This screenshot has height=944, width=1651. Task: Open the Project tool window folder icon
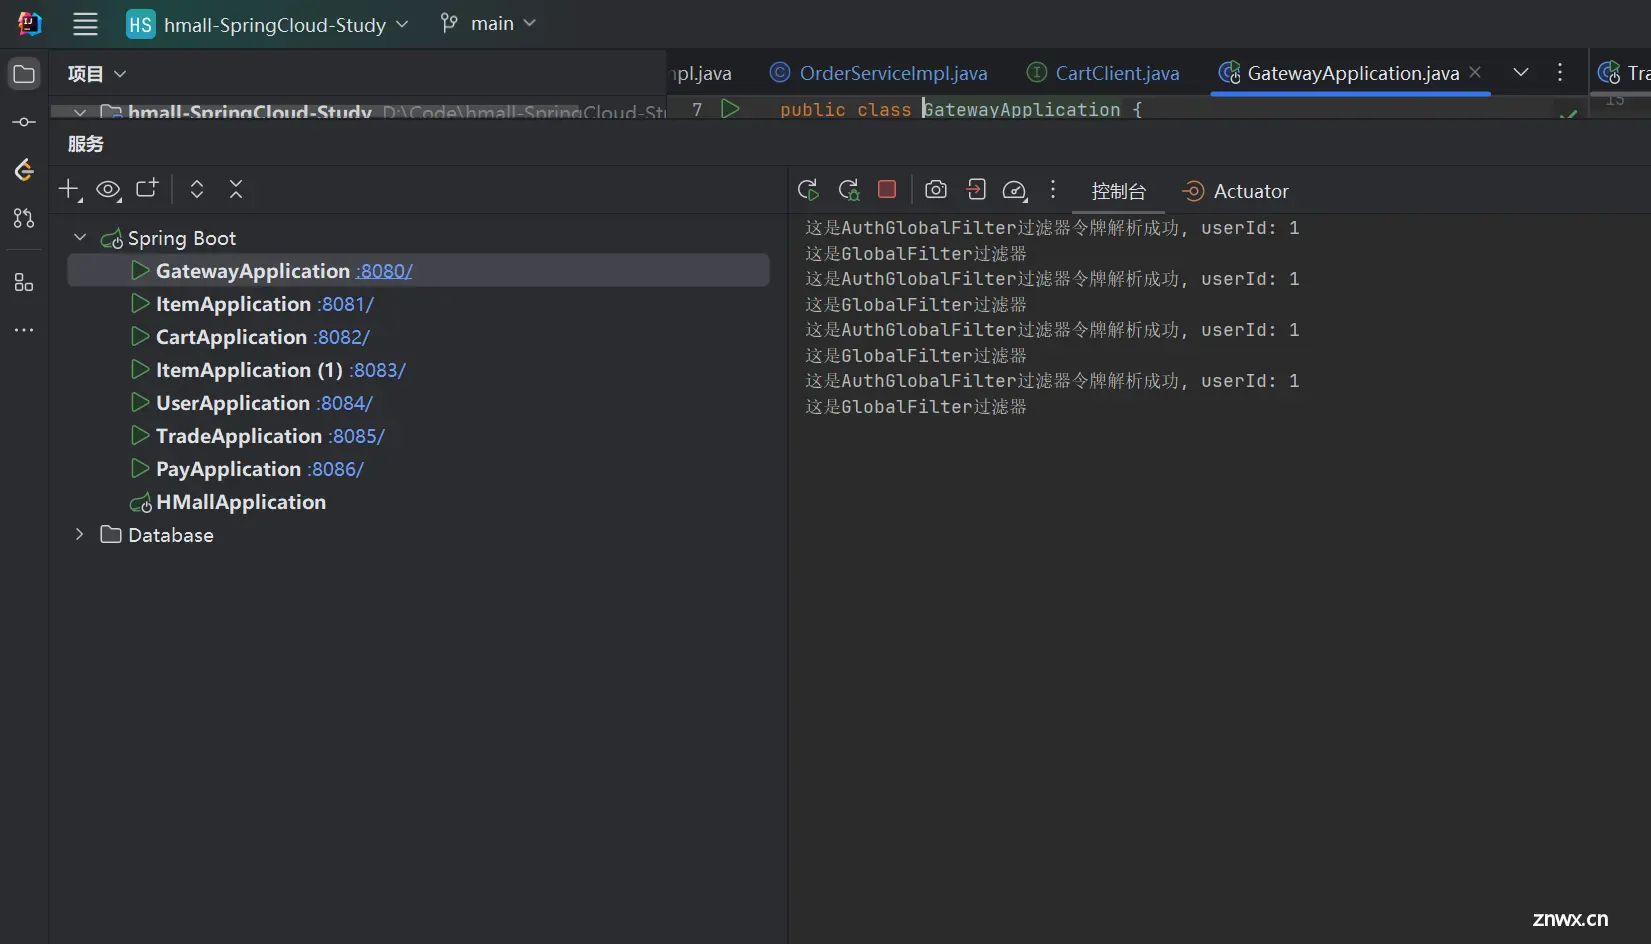(x=24, y=74)
